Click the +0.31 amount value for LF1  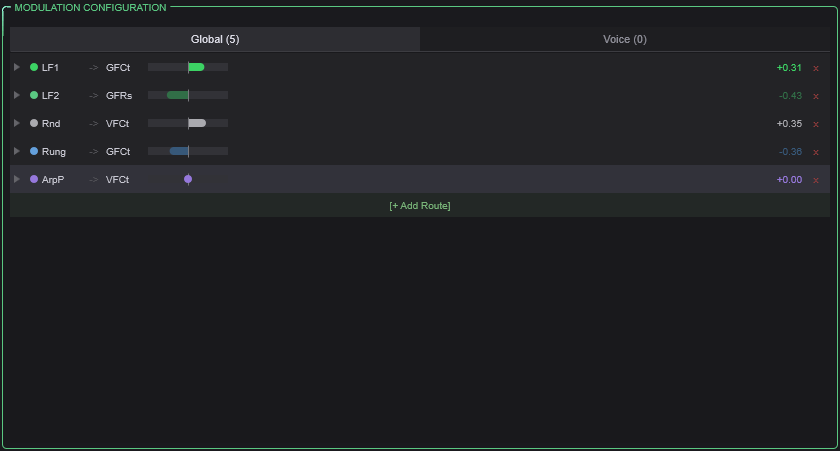789,67
